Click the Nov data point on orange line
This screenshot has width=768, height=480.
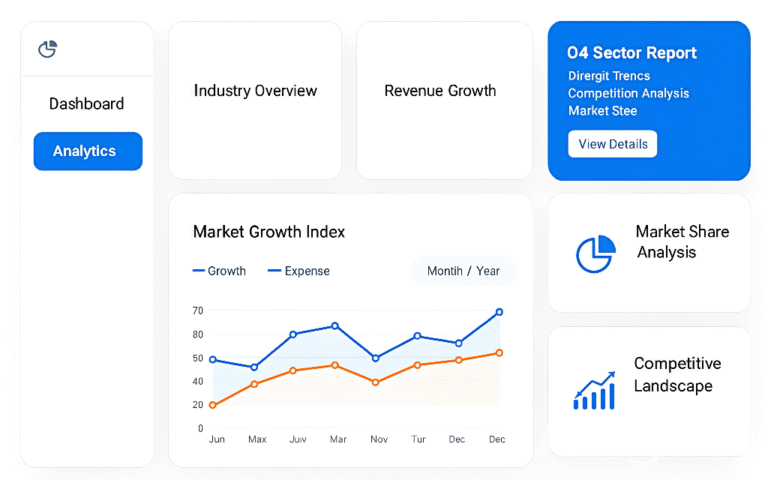point(376,382)
